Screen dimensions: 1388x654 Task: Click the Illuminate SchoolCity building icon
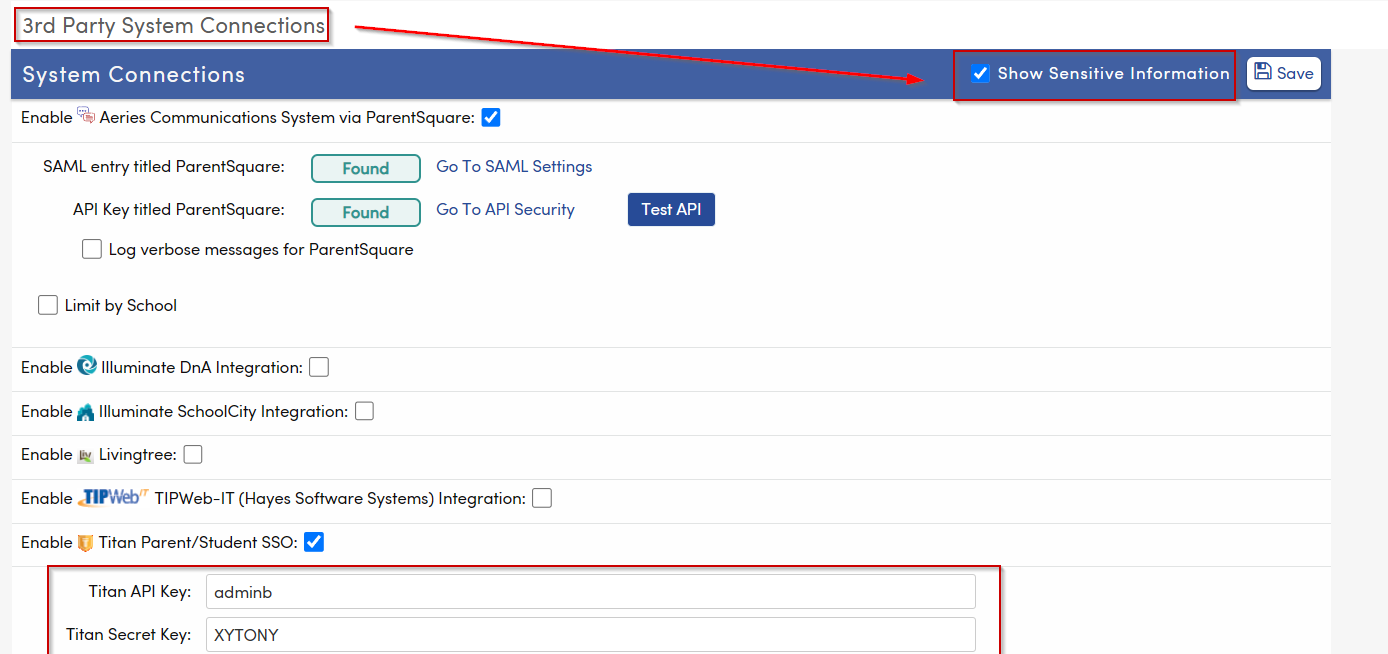point(86,411)
